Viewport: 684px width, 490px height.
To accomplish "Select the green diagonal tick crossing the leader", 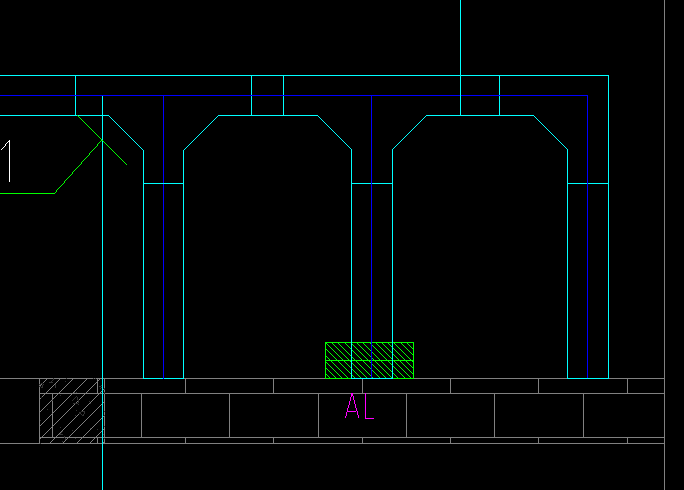I will [x=102, y=140].
